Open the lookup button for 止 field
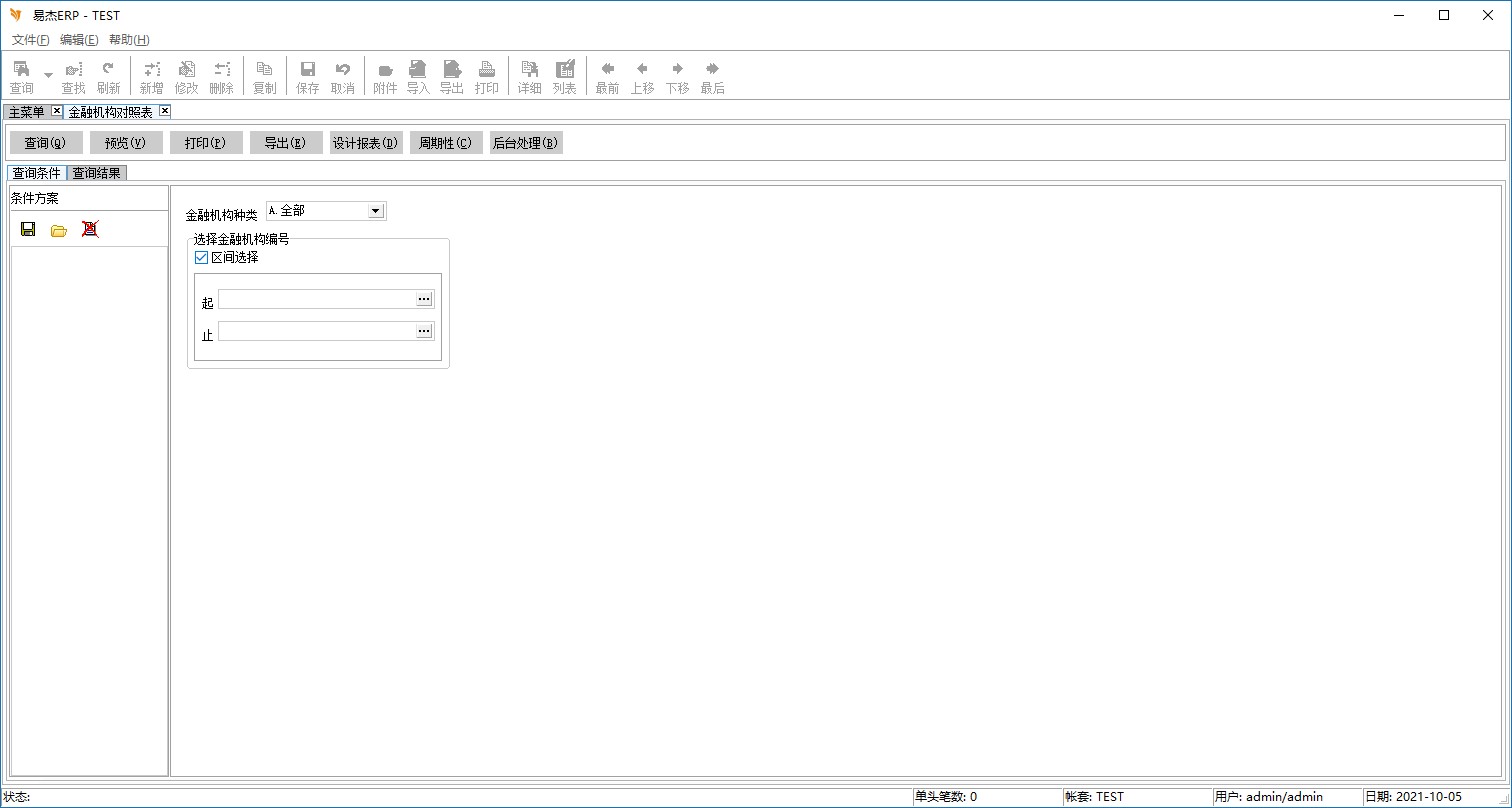Image resolution: width=1512 pixels, height=808 pixels. point(424,331)
